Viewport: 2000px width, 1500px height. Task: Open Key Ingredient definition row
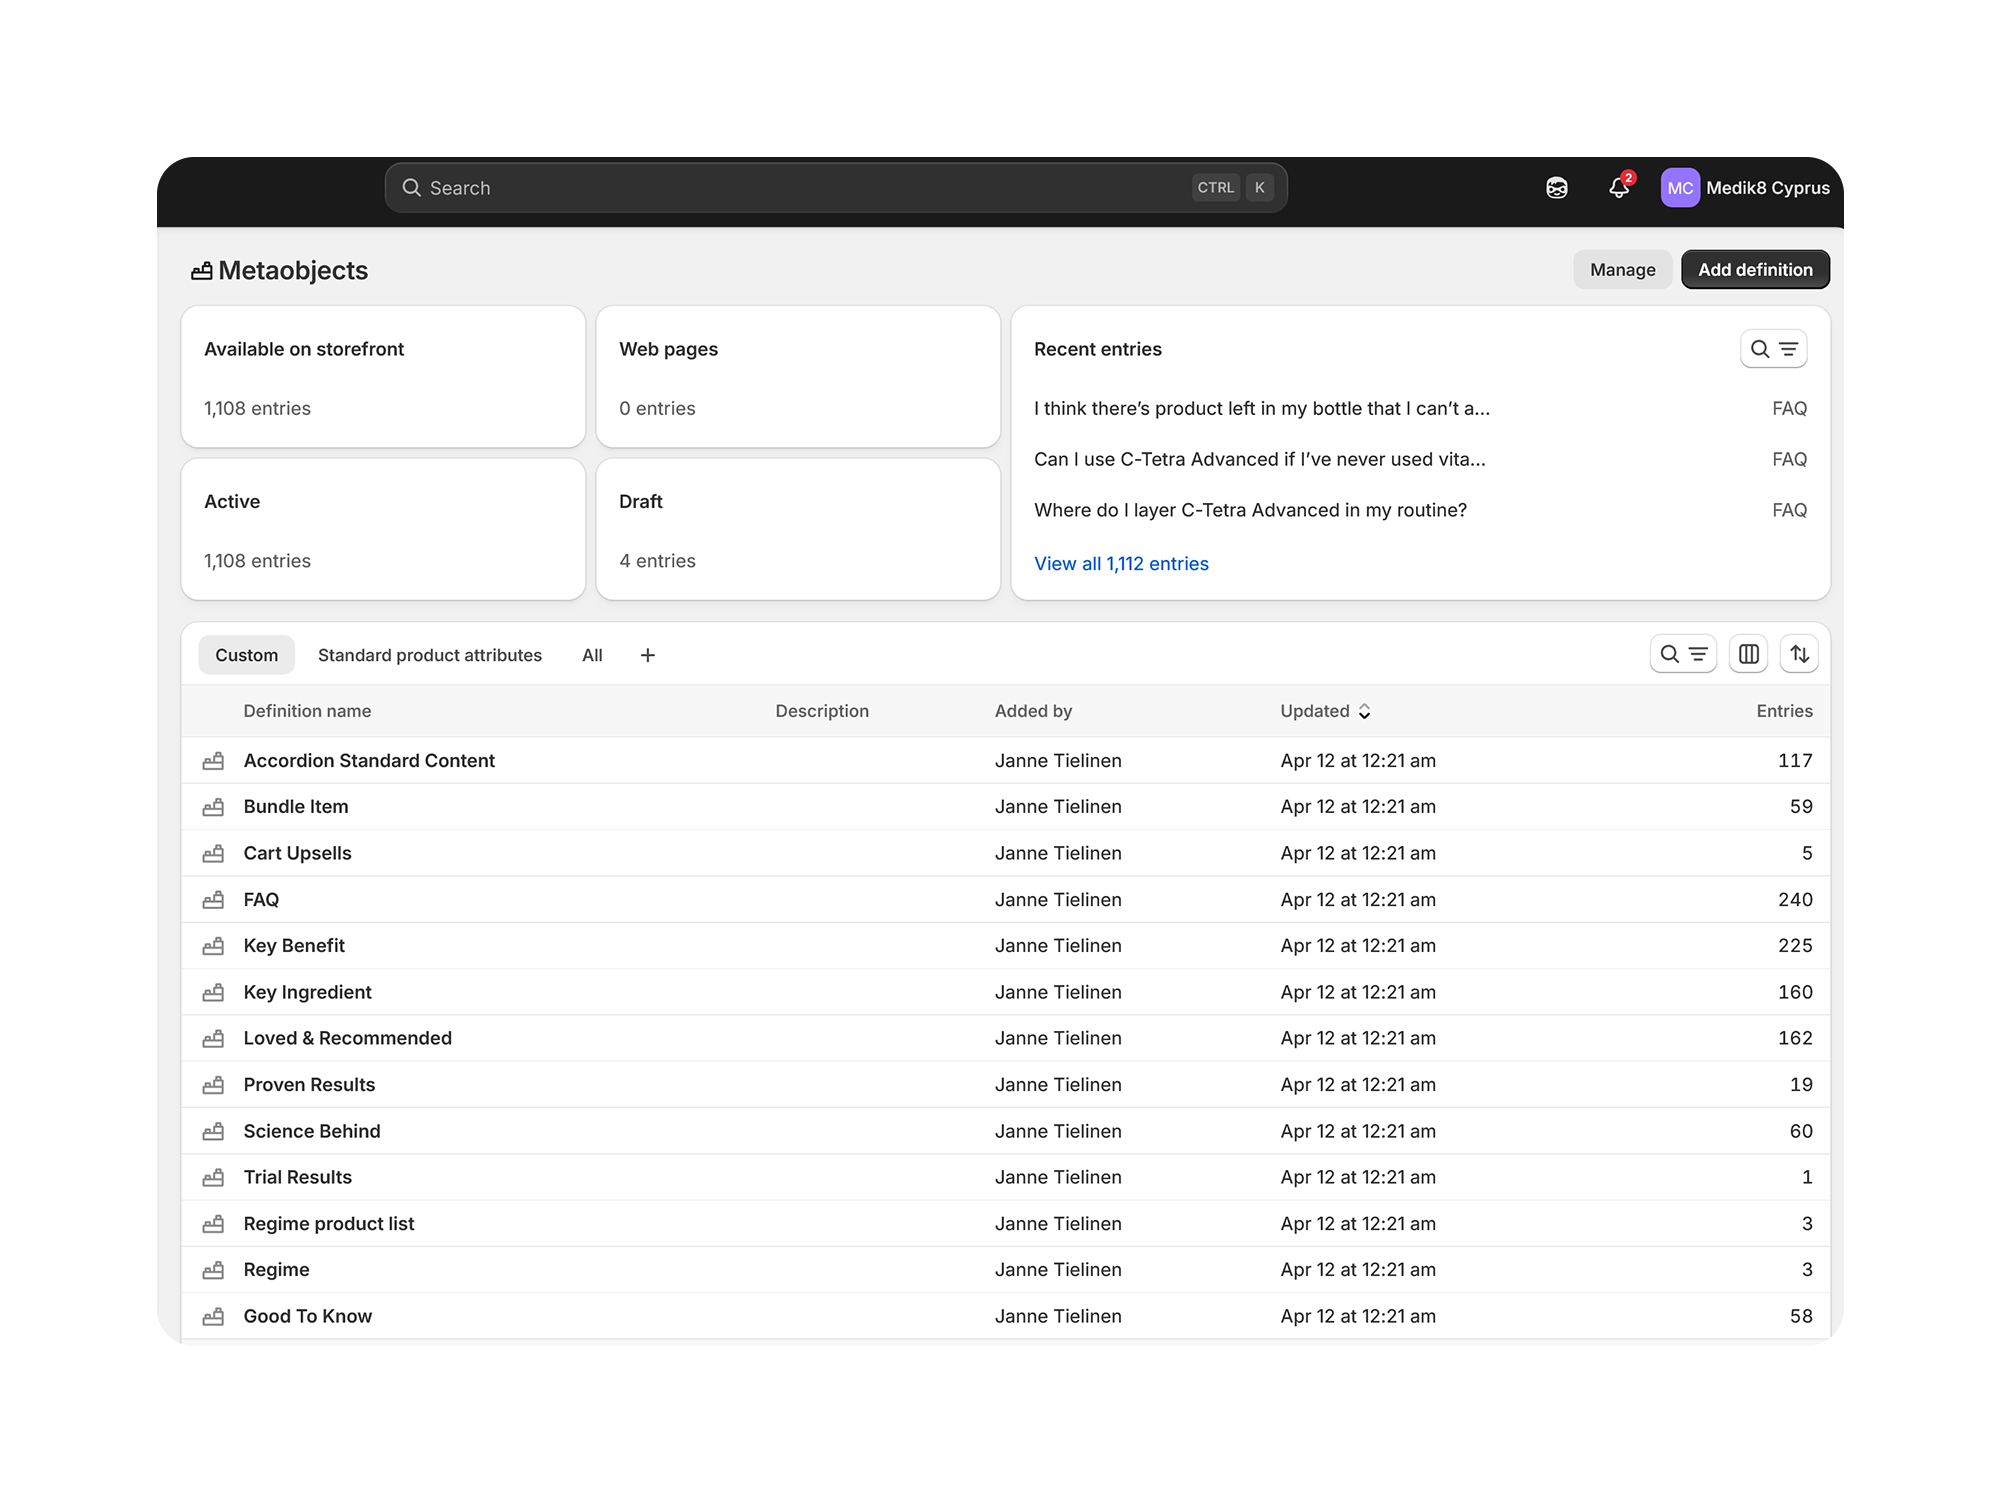[308, 992]
